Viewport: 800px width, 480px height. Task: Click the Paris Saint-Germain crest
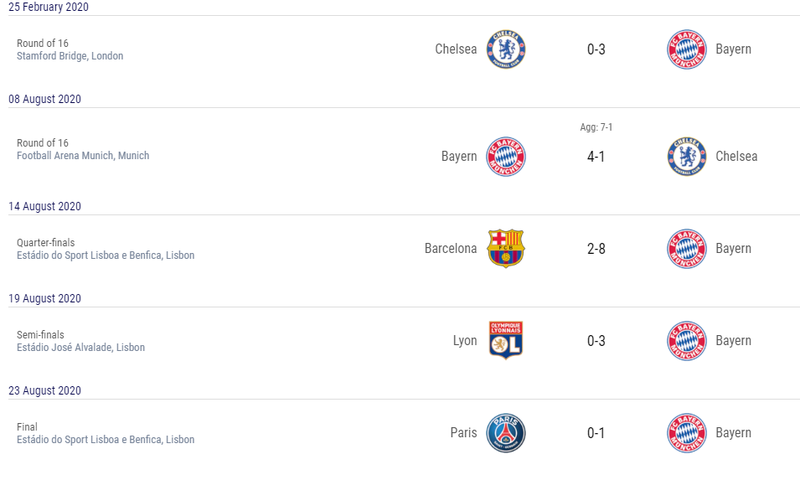pos(506,433)
